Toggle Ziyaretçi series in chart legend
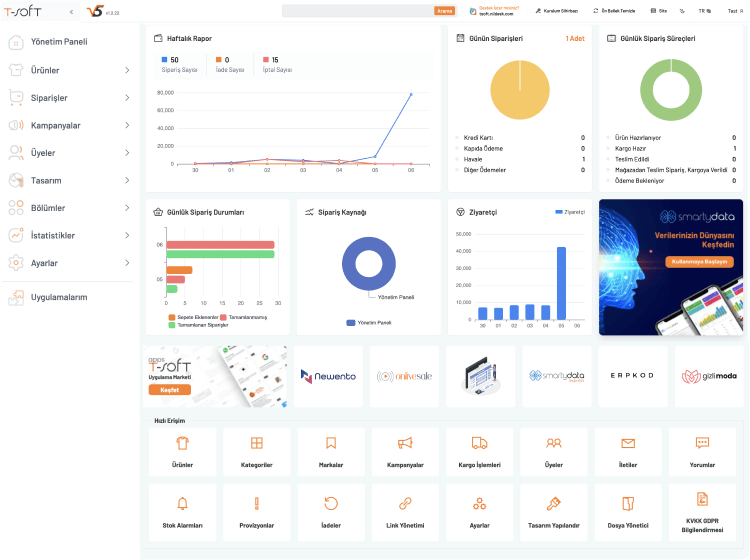This screenshot has width=750, height=560. click(x=570, y=212)
